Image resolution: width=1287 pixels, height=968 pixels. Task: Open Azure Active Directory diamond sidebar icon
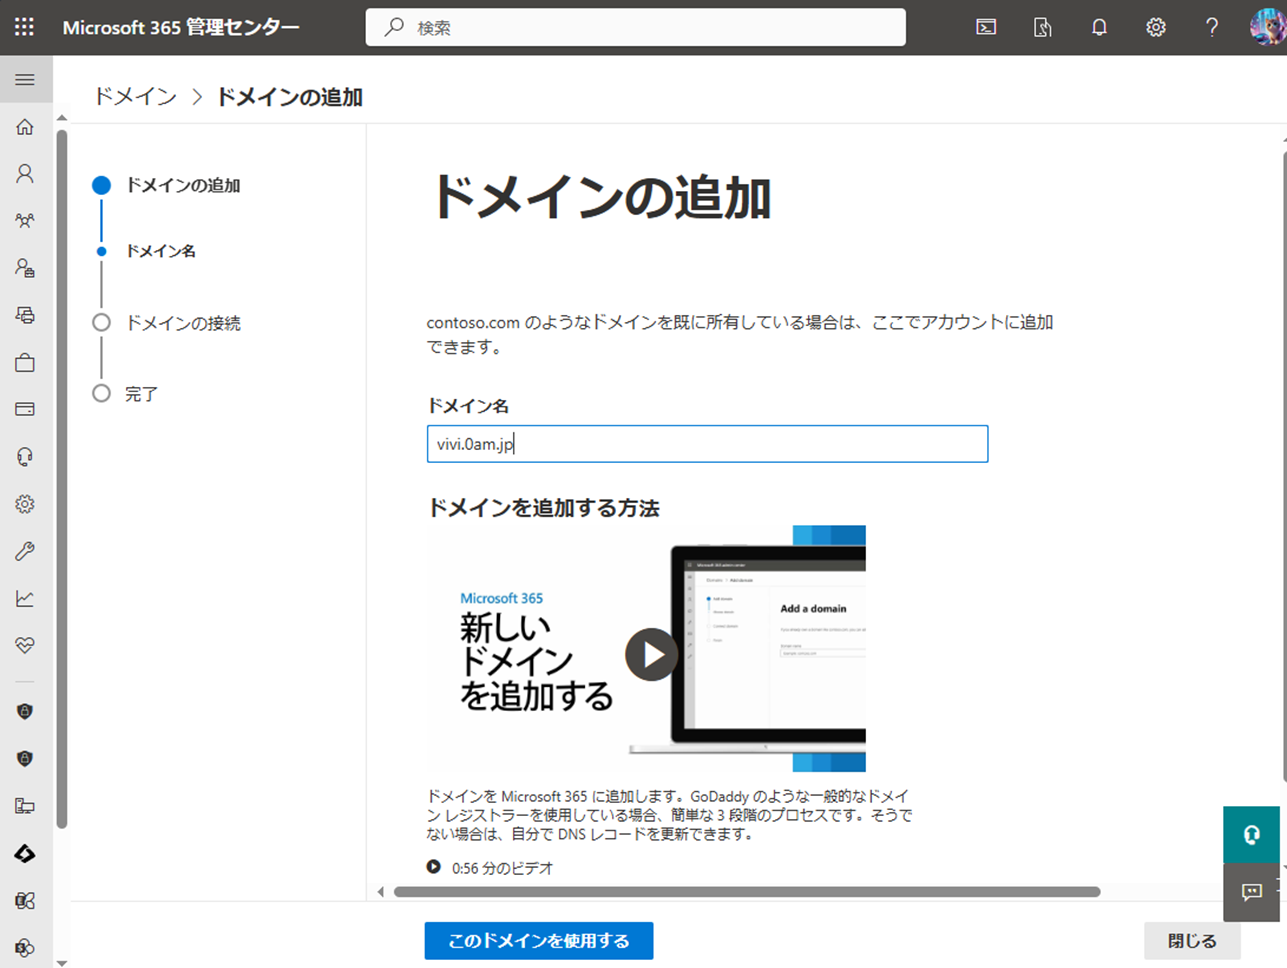click(25, 853)
